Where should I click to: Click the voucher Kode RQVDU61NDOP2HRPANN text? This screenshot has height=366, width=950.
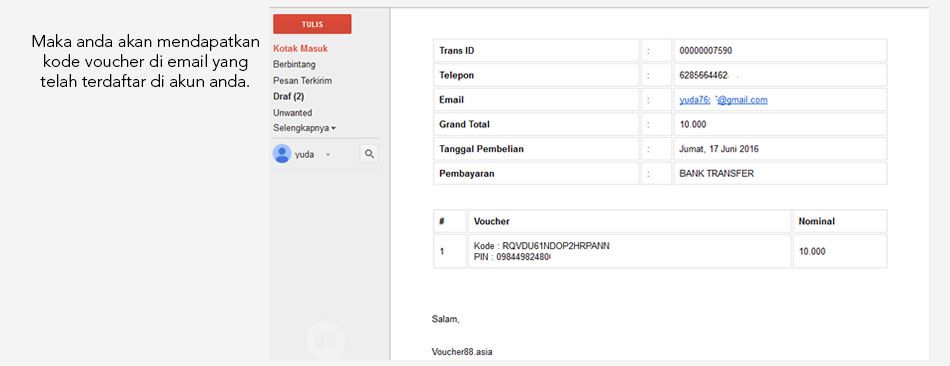pyautogui.click(x=541, y=246)
